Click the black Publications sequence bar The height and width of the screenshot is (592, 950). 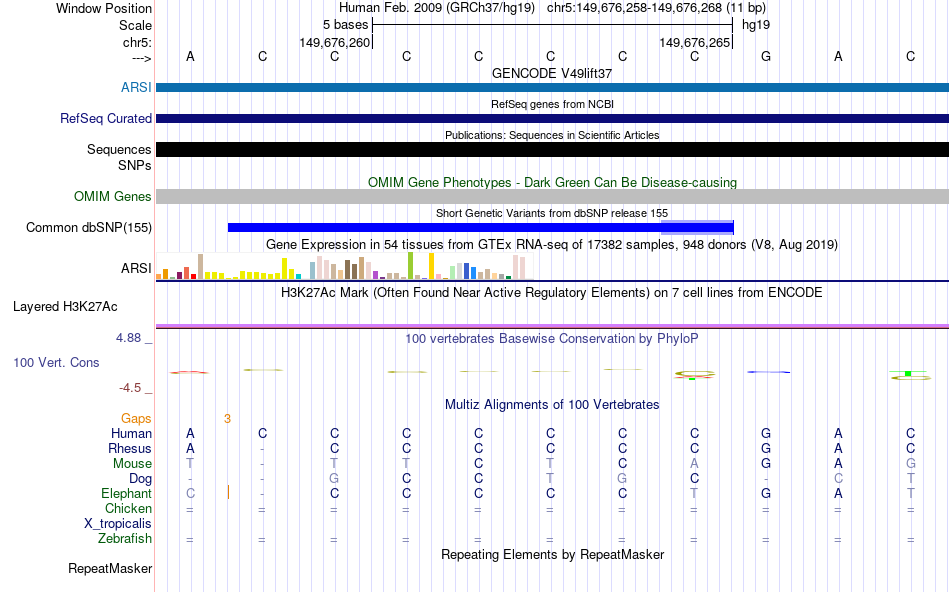pos(552,149)
